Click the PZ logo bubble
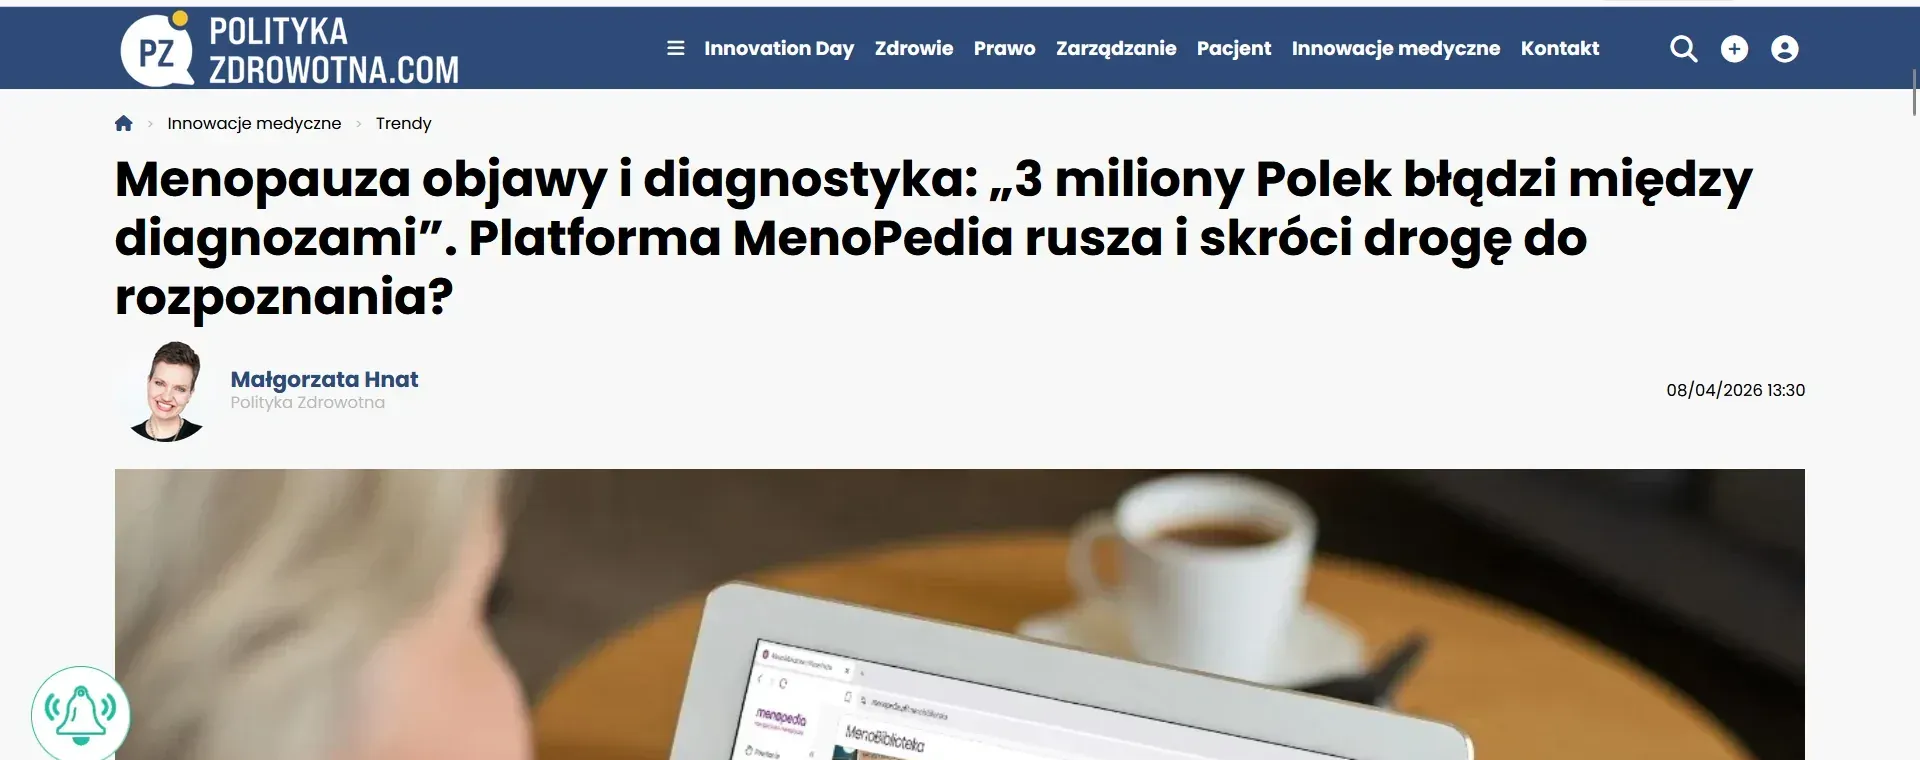Screen dimensions: 1920x760 [x=157, y=50]
